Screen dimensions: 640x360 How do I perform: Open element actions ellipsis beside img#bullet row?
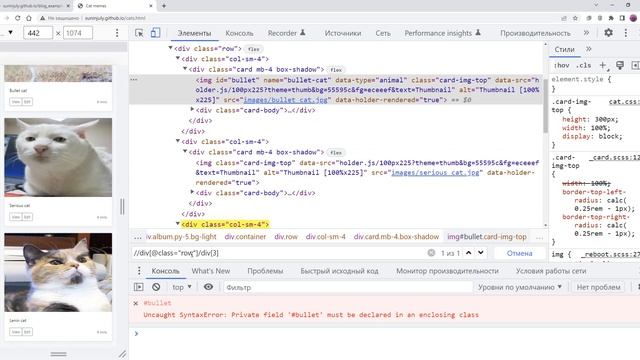(134, 79)
